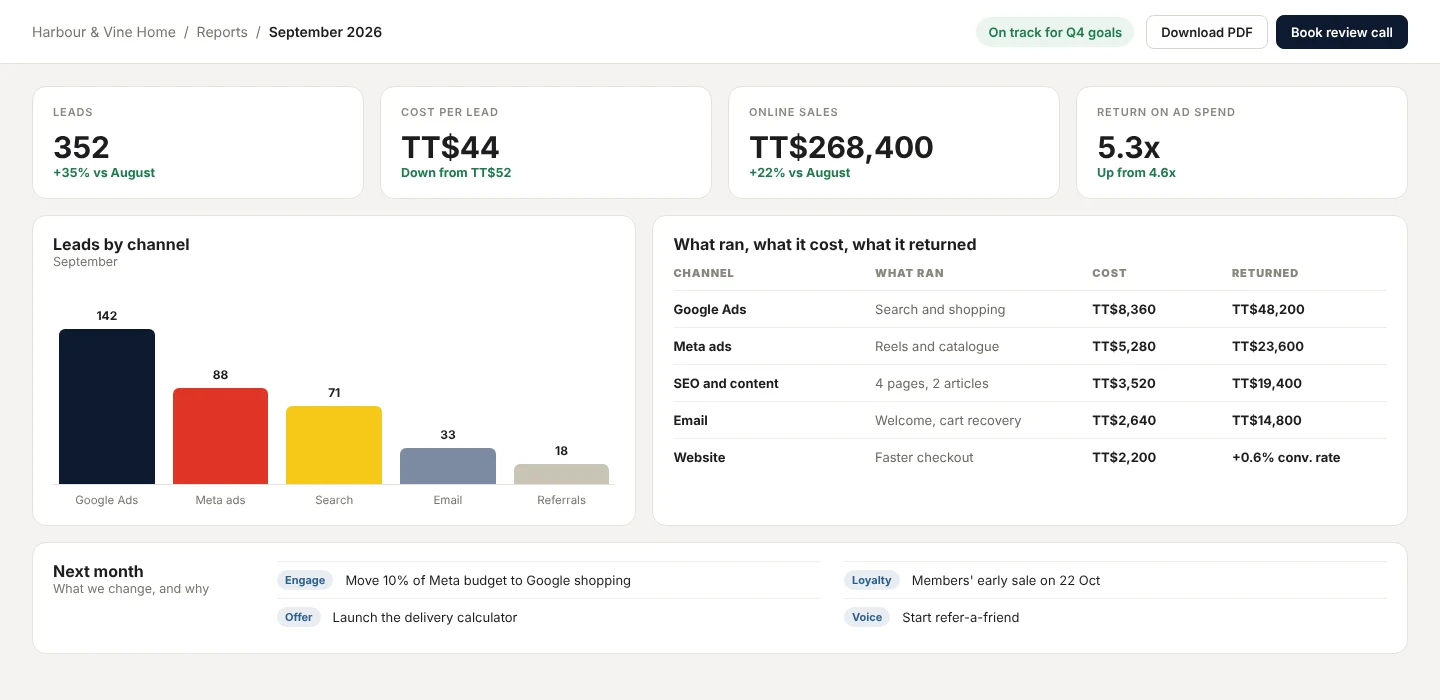Screen dimensions: 1440x700
Task: Open the Harbour & Vine Home breadcrumb
Action: click(x=104, y=32)
